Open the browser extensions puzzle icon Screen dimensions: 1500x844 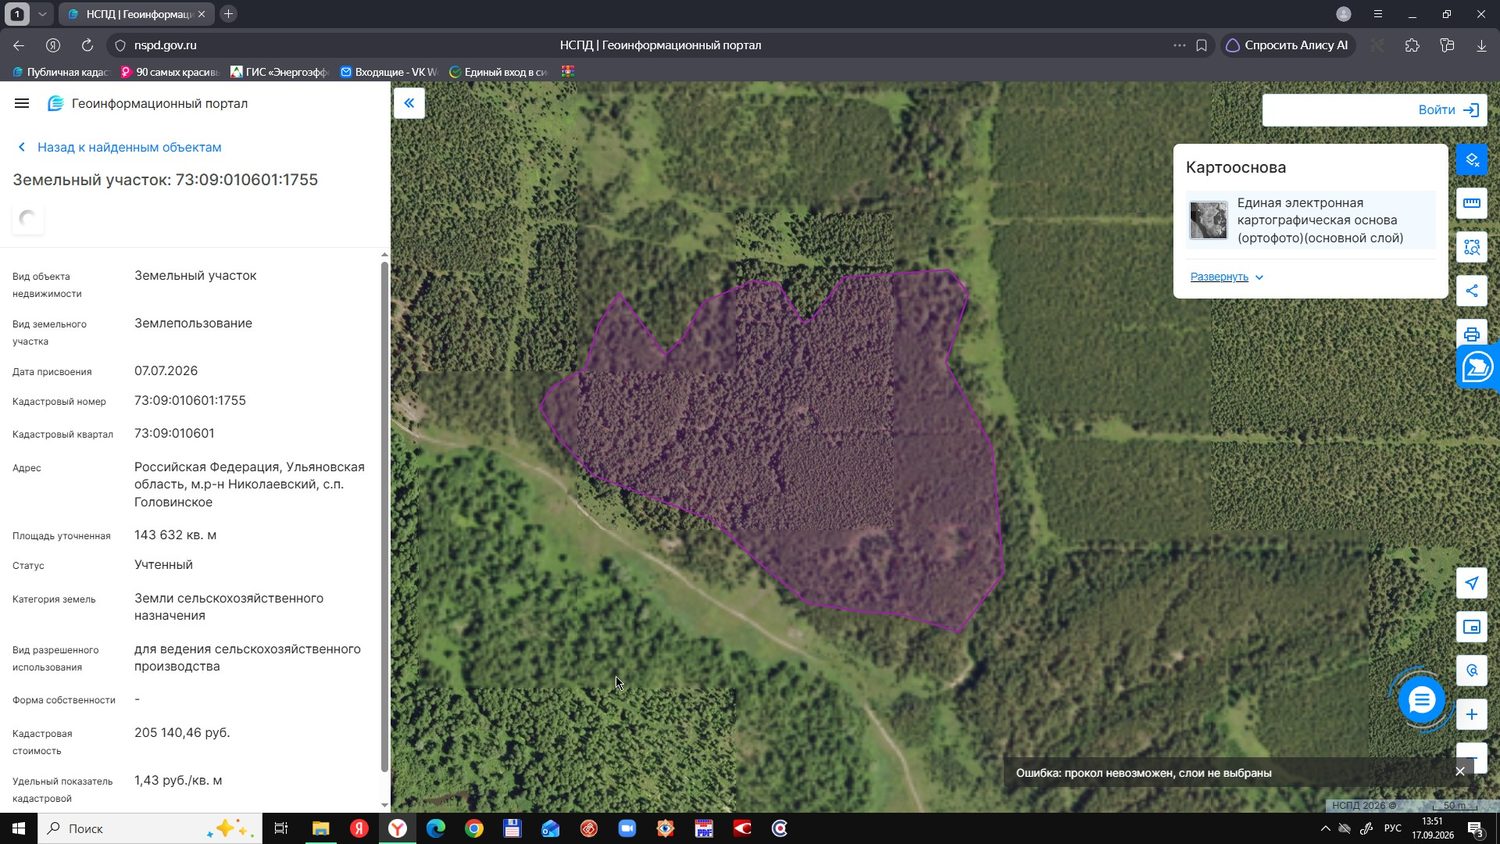point(1412,45)
